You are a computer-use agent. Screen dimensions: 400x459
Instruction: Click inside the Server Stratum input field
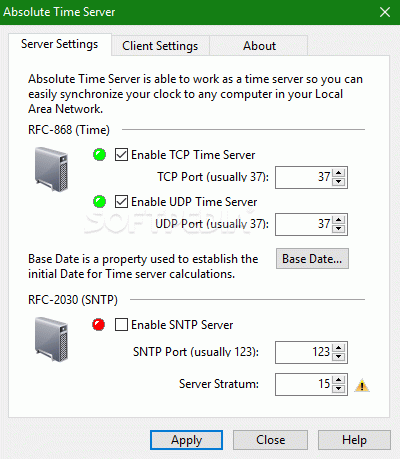click(304, 384)
